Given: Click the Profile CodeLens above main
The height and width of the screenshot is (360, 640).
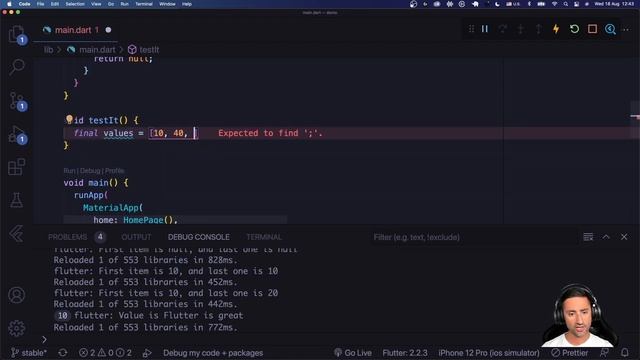Looking at the screenshot, I should point(114,171).
